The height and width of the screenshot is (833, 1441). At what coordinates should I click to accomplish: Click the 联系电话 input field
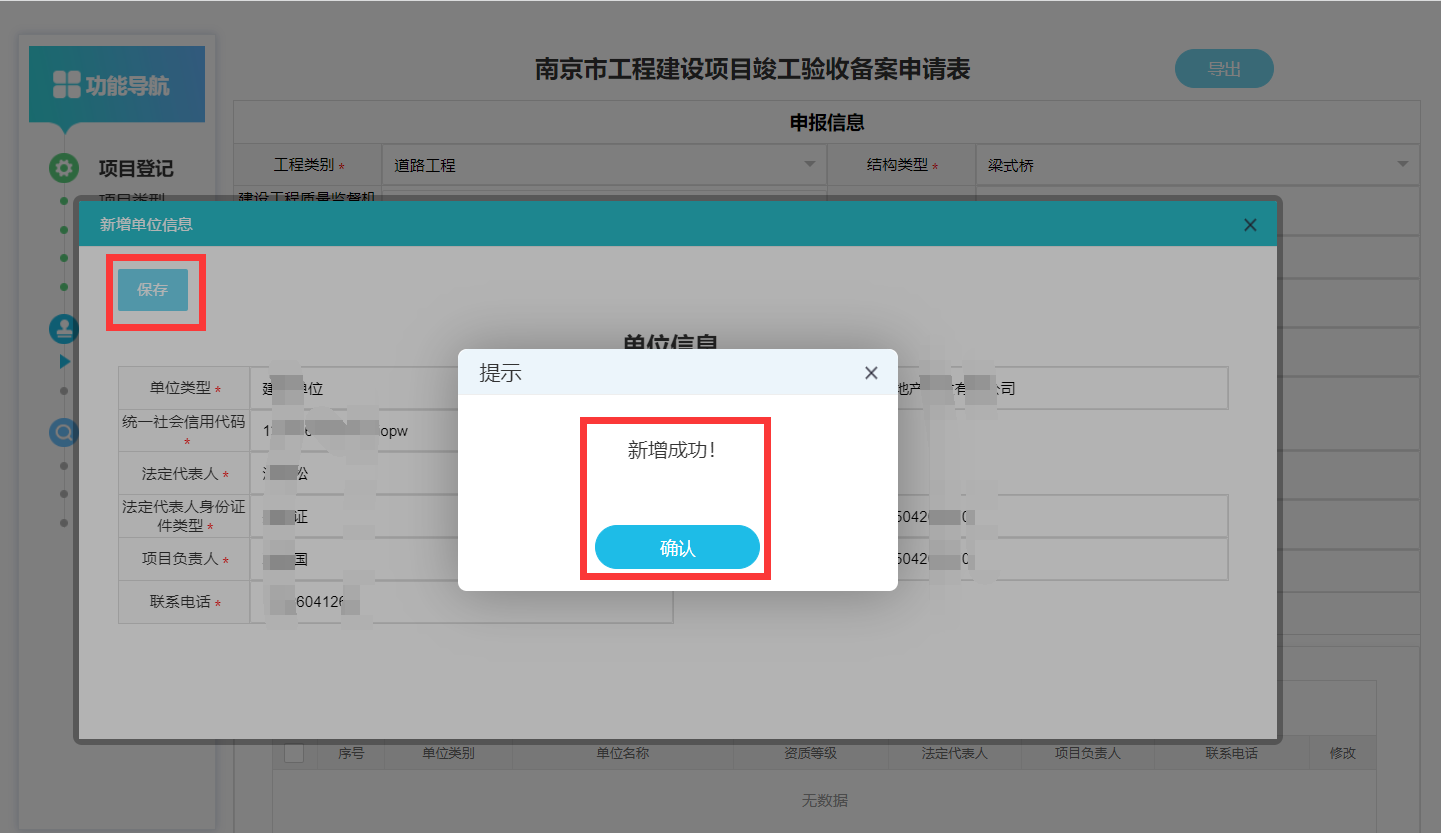pos(460,603)
